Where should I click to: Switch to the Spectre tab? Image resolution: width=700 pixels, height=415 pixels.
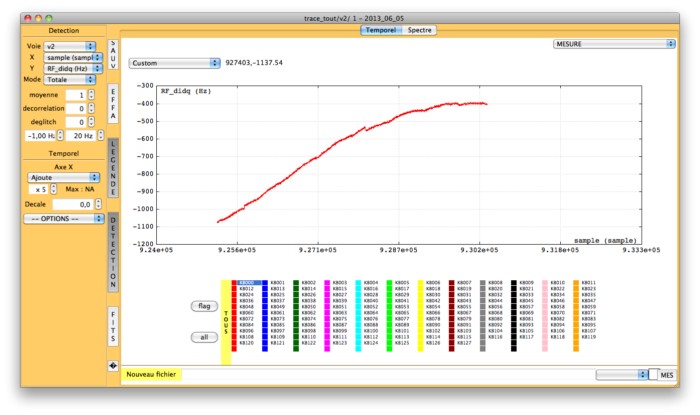(419, 30)
